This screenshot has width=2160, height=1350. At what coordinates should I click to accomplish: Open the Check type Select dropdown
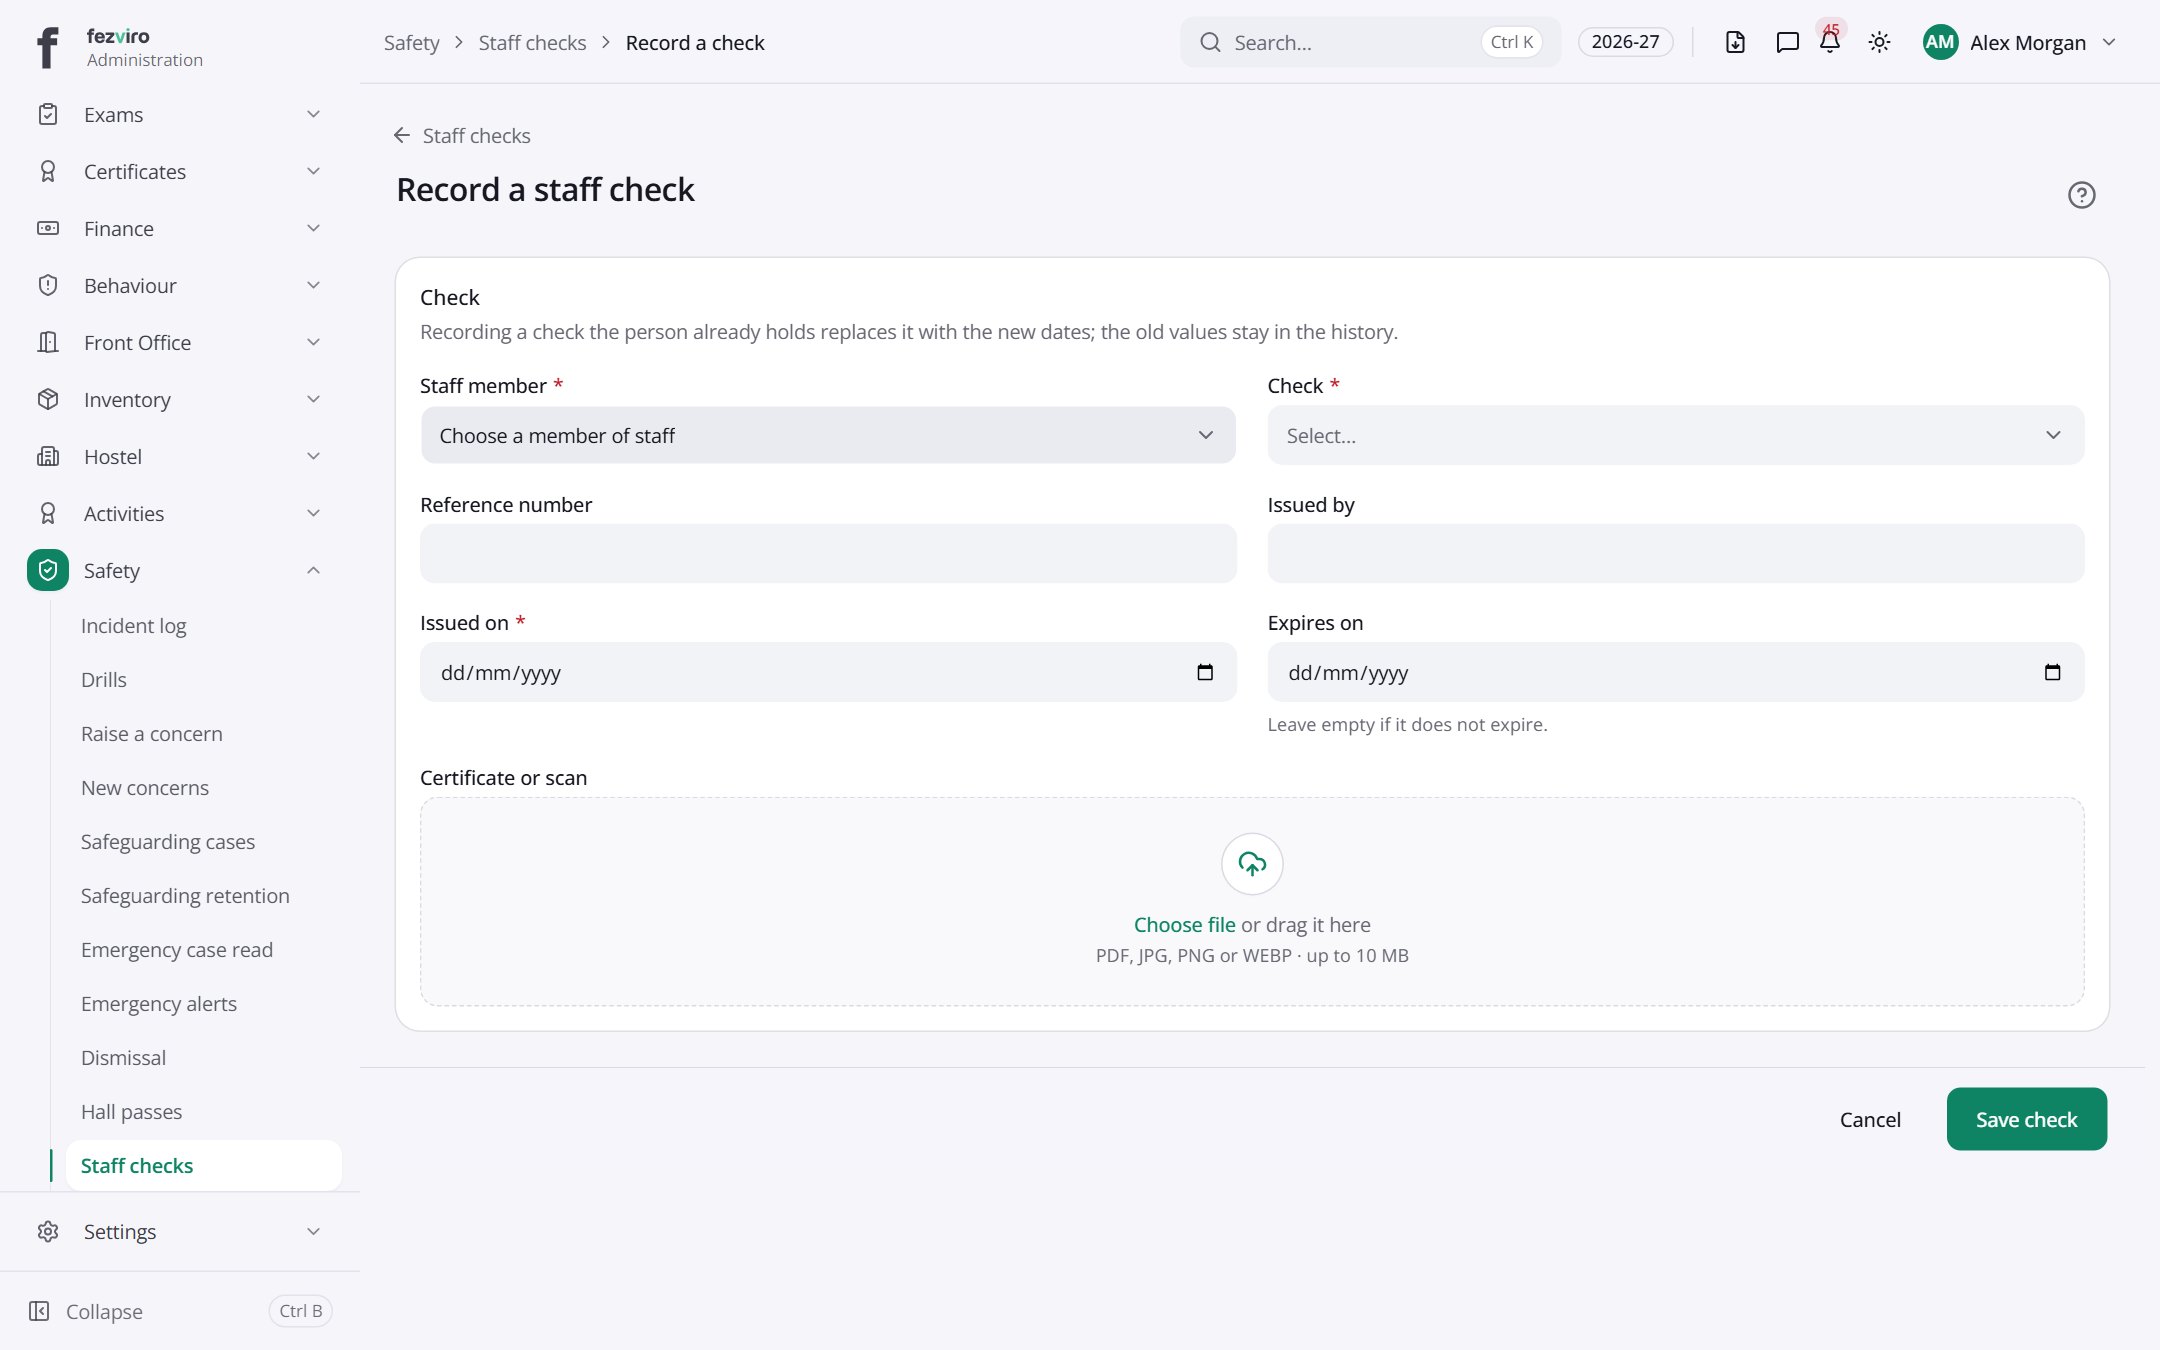pyautogui.click(x=1676, y=435)
